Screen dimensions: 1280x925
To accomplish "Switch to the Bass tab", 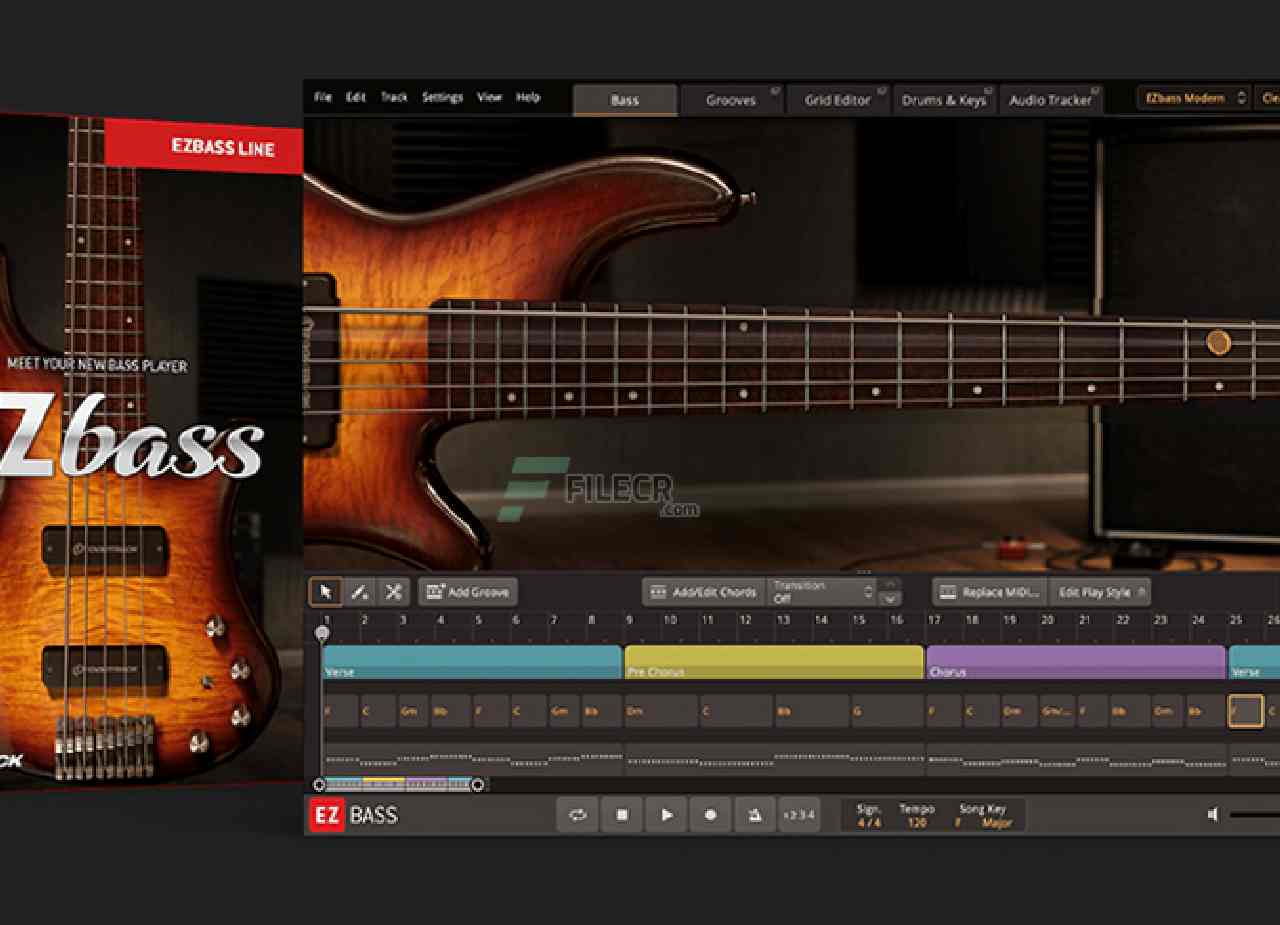I will (x=625, y=100).
